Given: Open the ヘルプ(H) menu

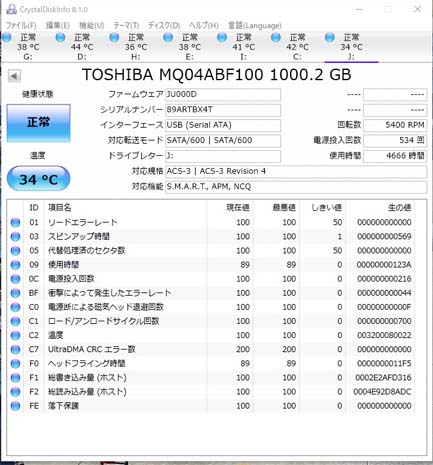Looking at the screenshot, I should 204,25.
